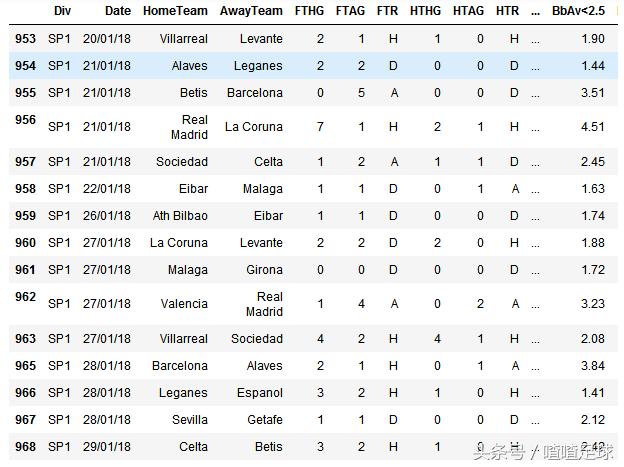Click the HomeTeam column header
This screenshot has height=467, width=624.
pos(175,11)
